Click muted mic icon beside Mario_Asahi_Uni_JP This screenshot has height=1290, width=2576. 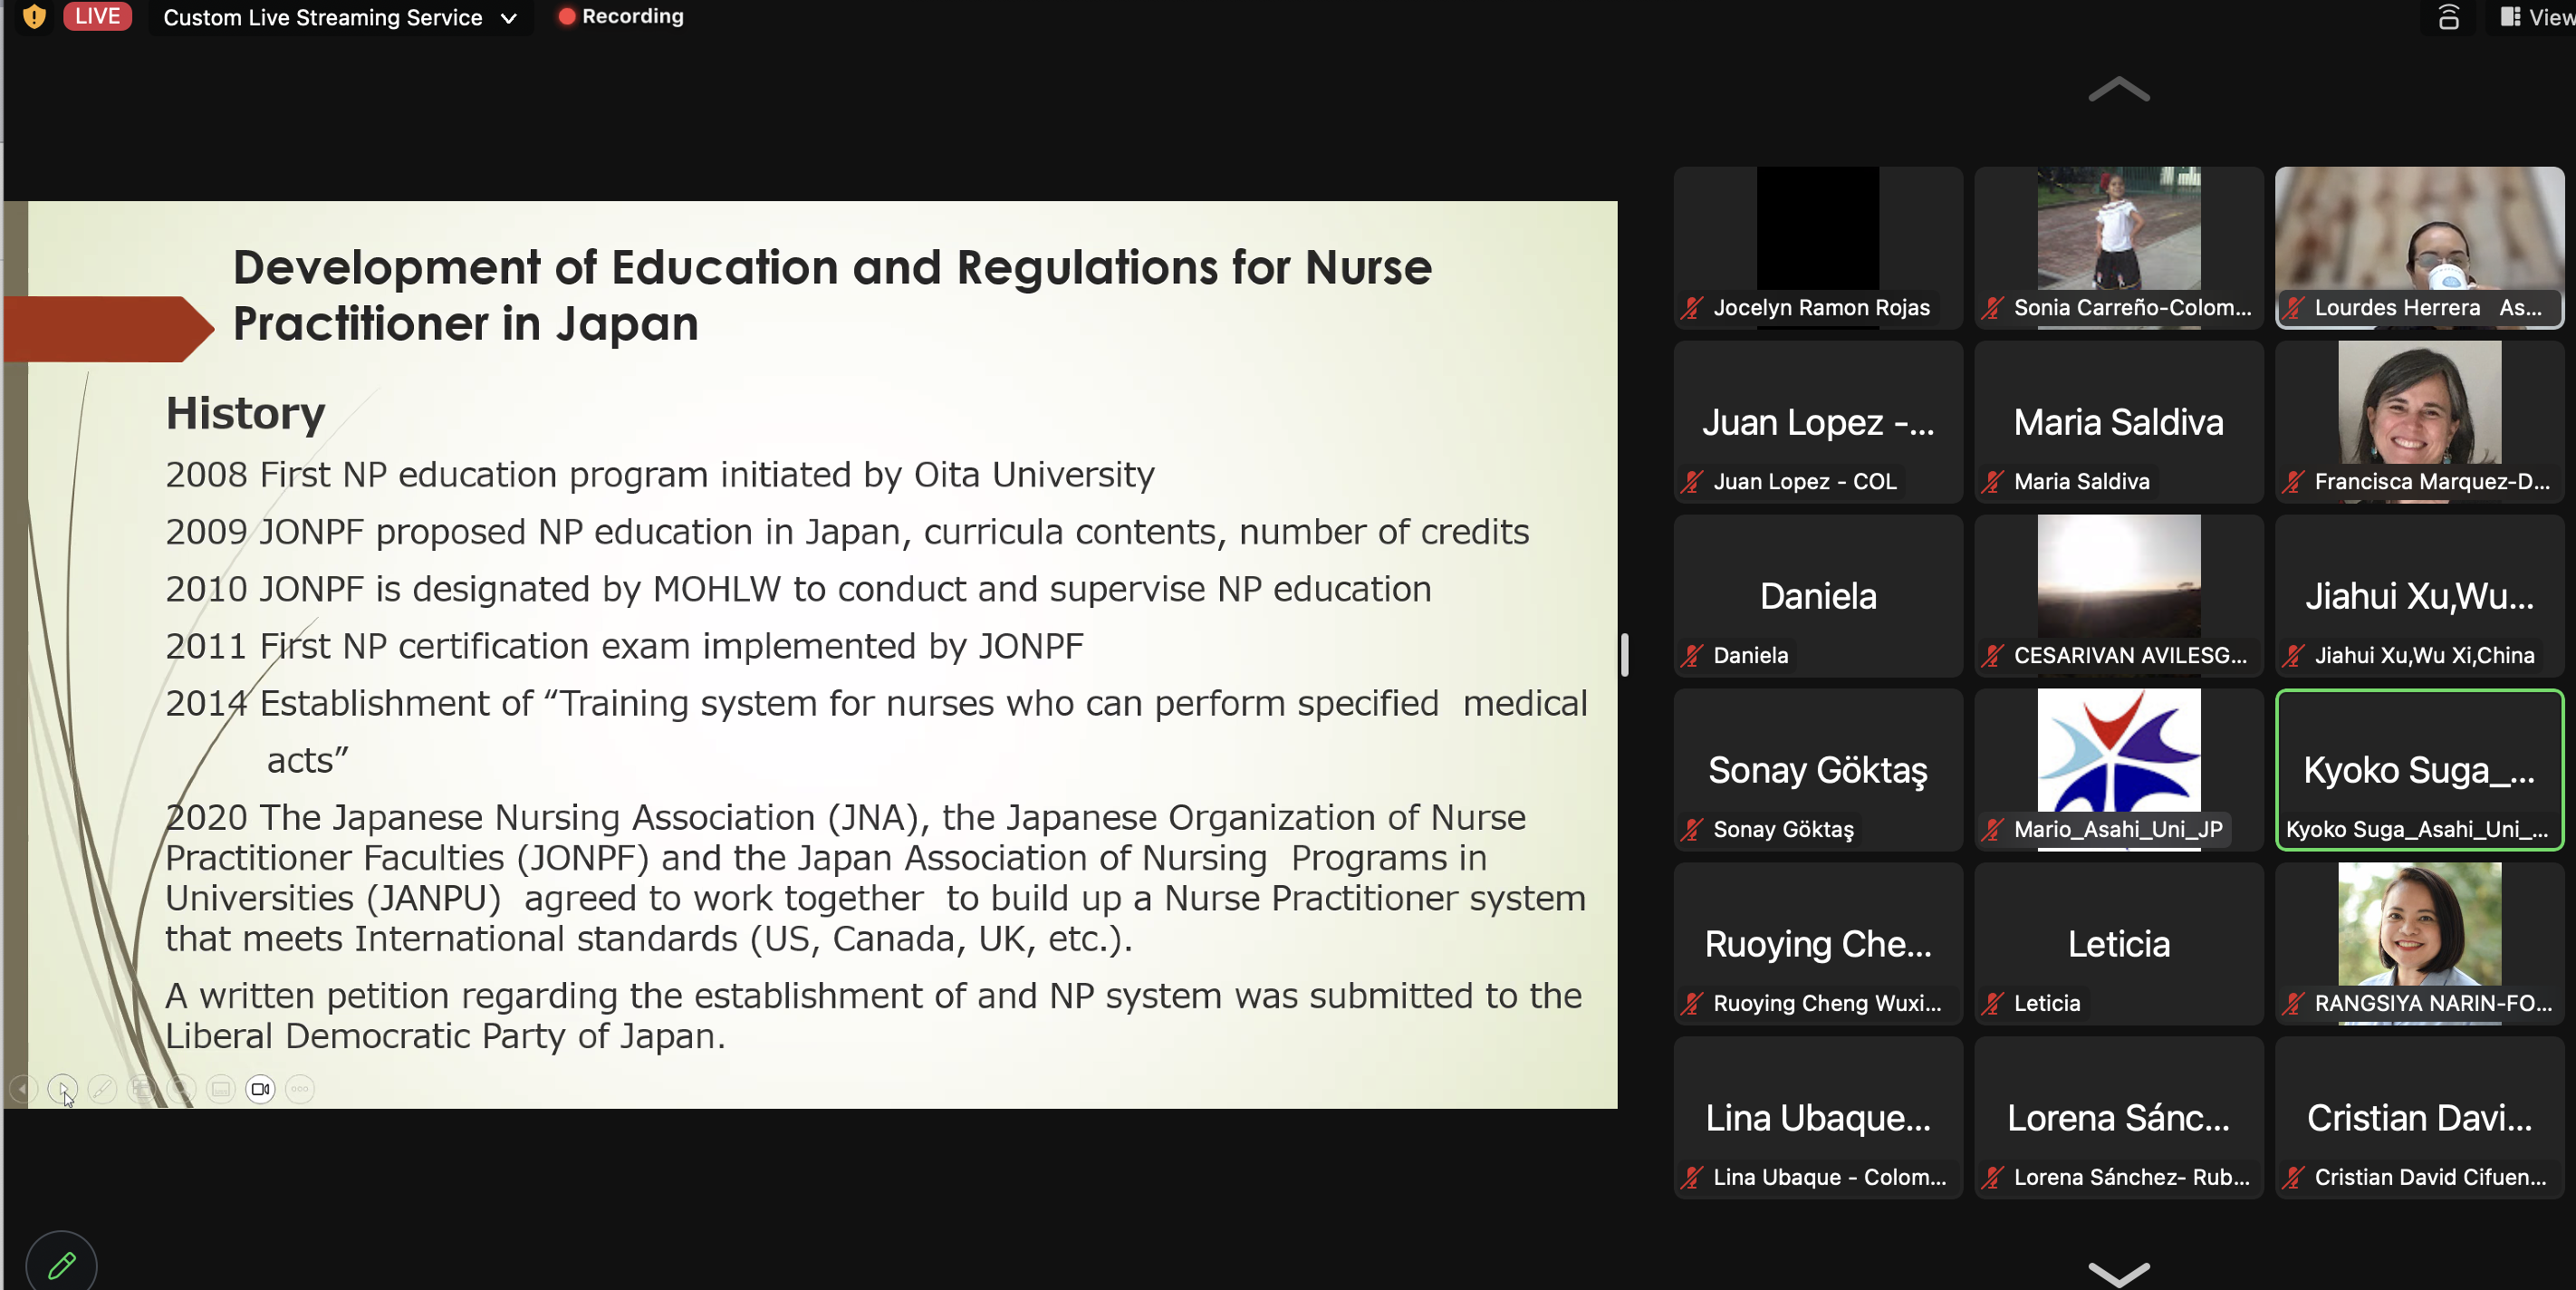coord(1993,830)
